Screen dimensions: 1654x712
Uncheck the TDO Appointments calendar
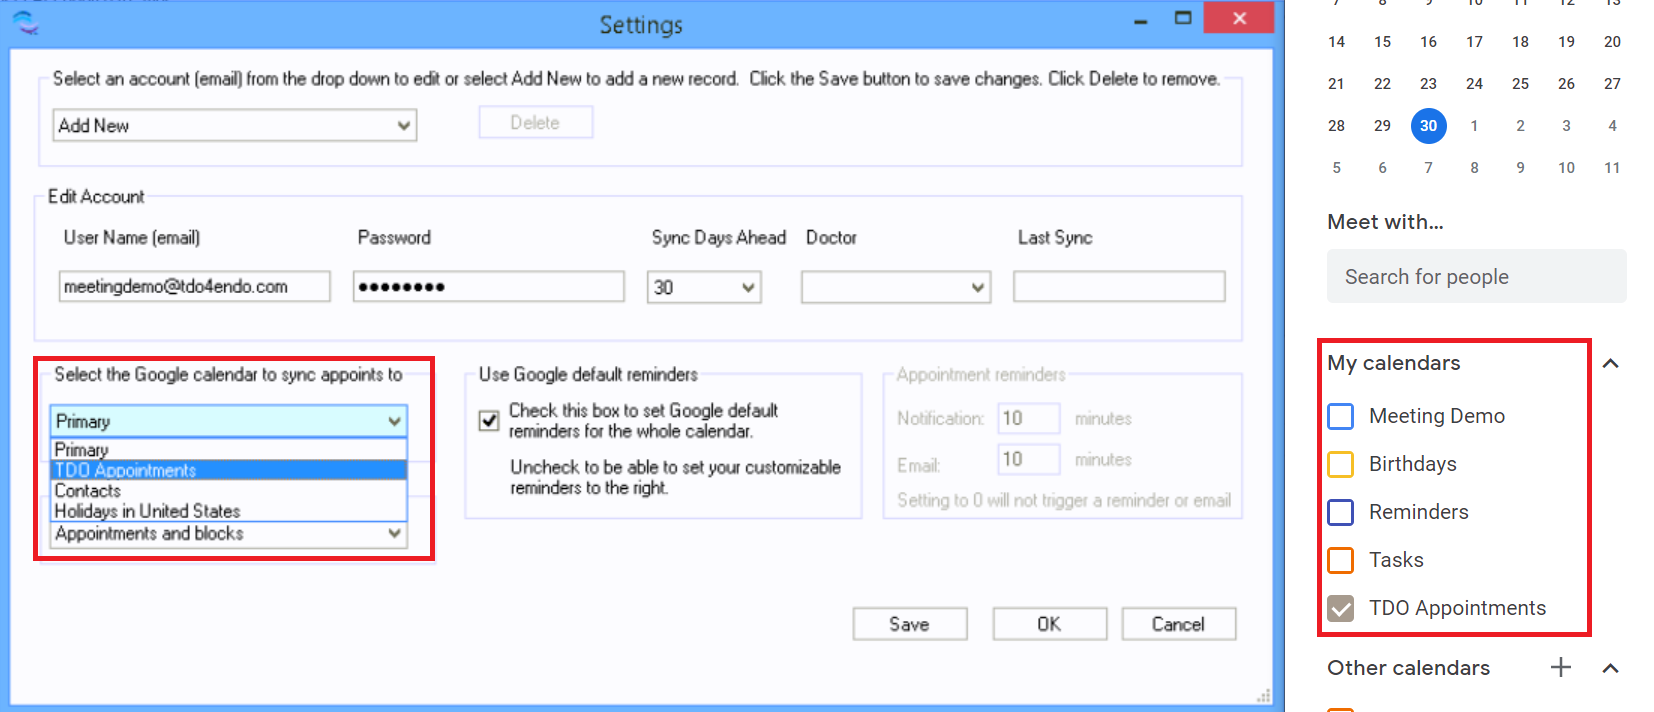click(1340, 608)
